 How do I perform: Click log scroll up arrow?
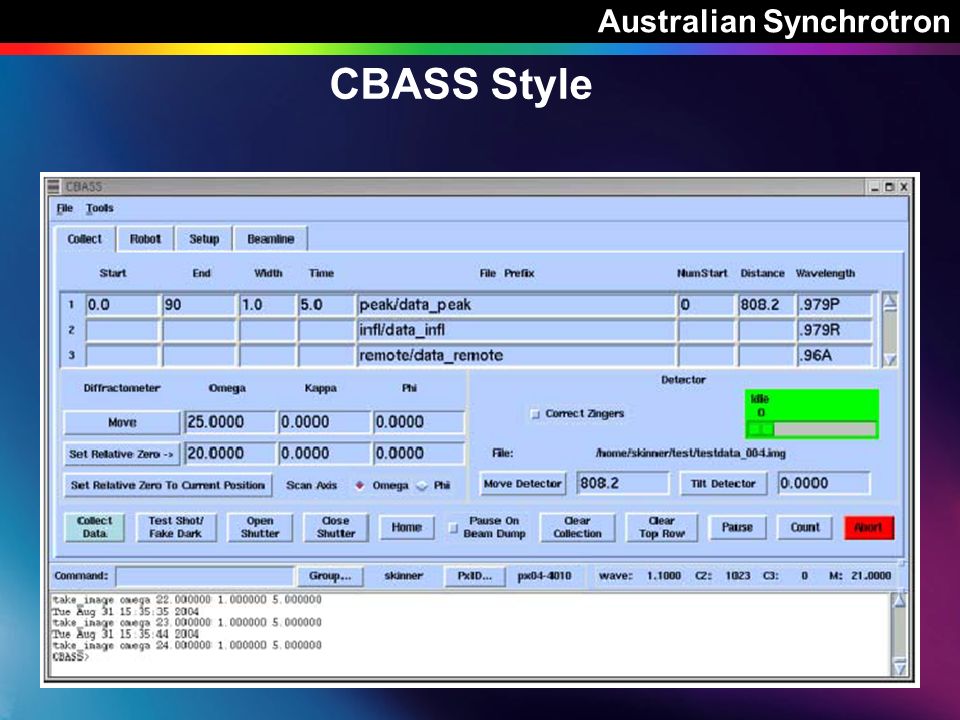(899, 600)
